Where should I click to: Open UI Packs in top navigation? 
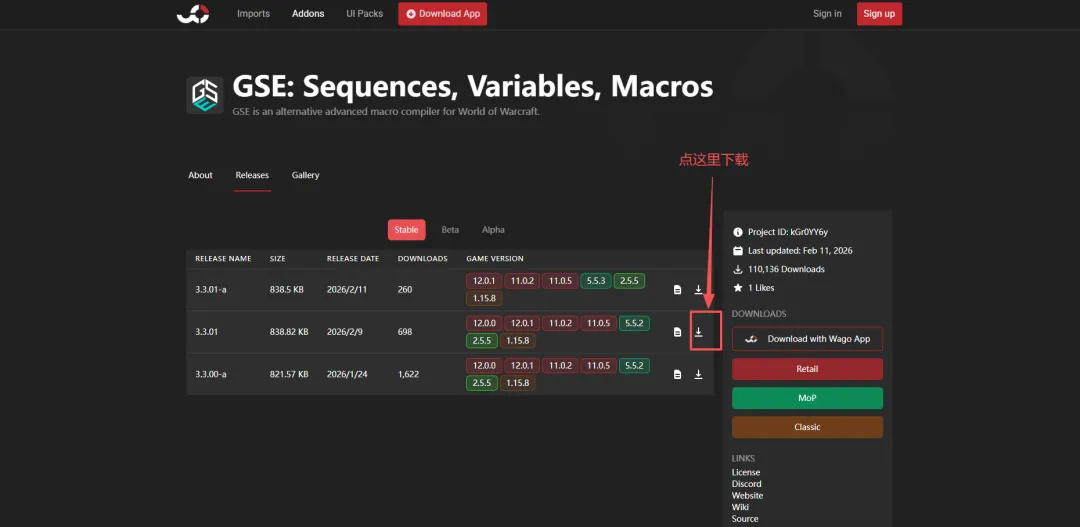point(364,14)
